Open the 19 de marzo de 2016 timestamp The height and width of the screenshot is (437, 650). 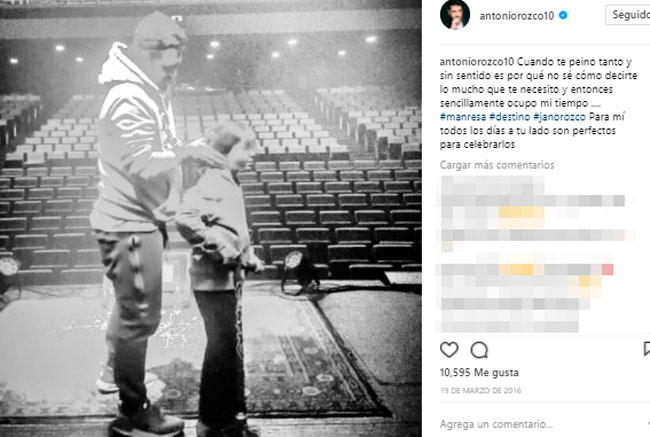pos(480,391)
